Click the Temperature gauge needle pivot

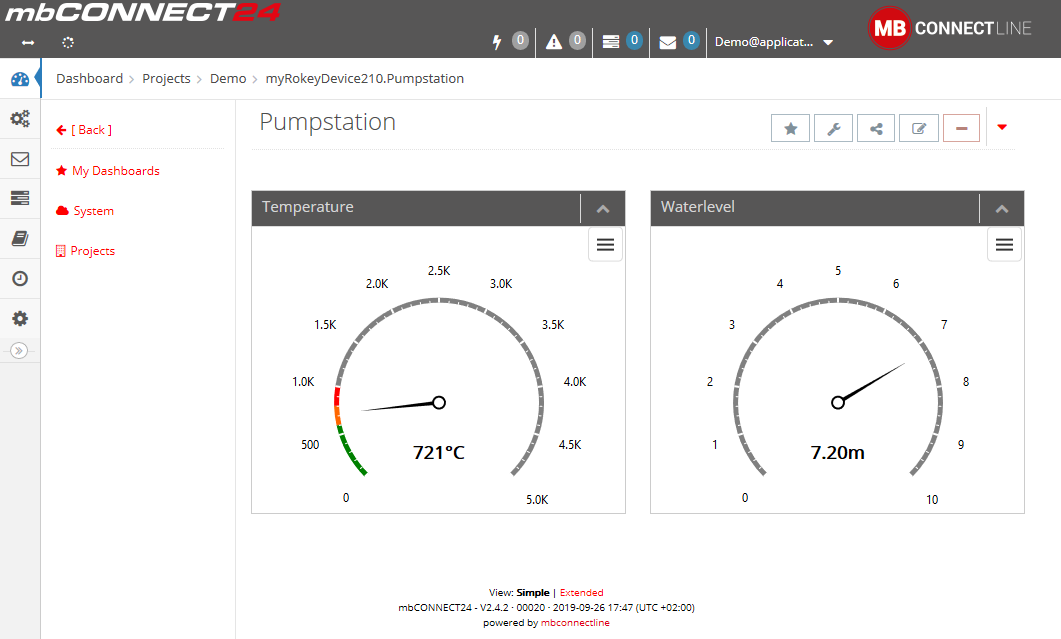439,403
